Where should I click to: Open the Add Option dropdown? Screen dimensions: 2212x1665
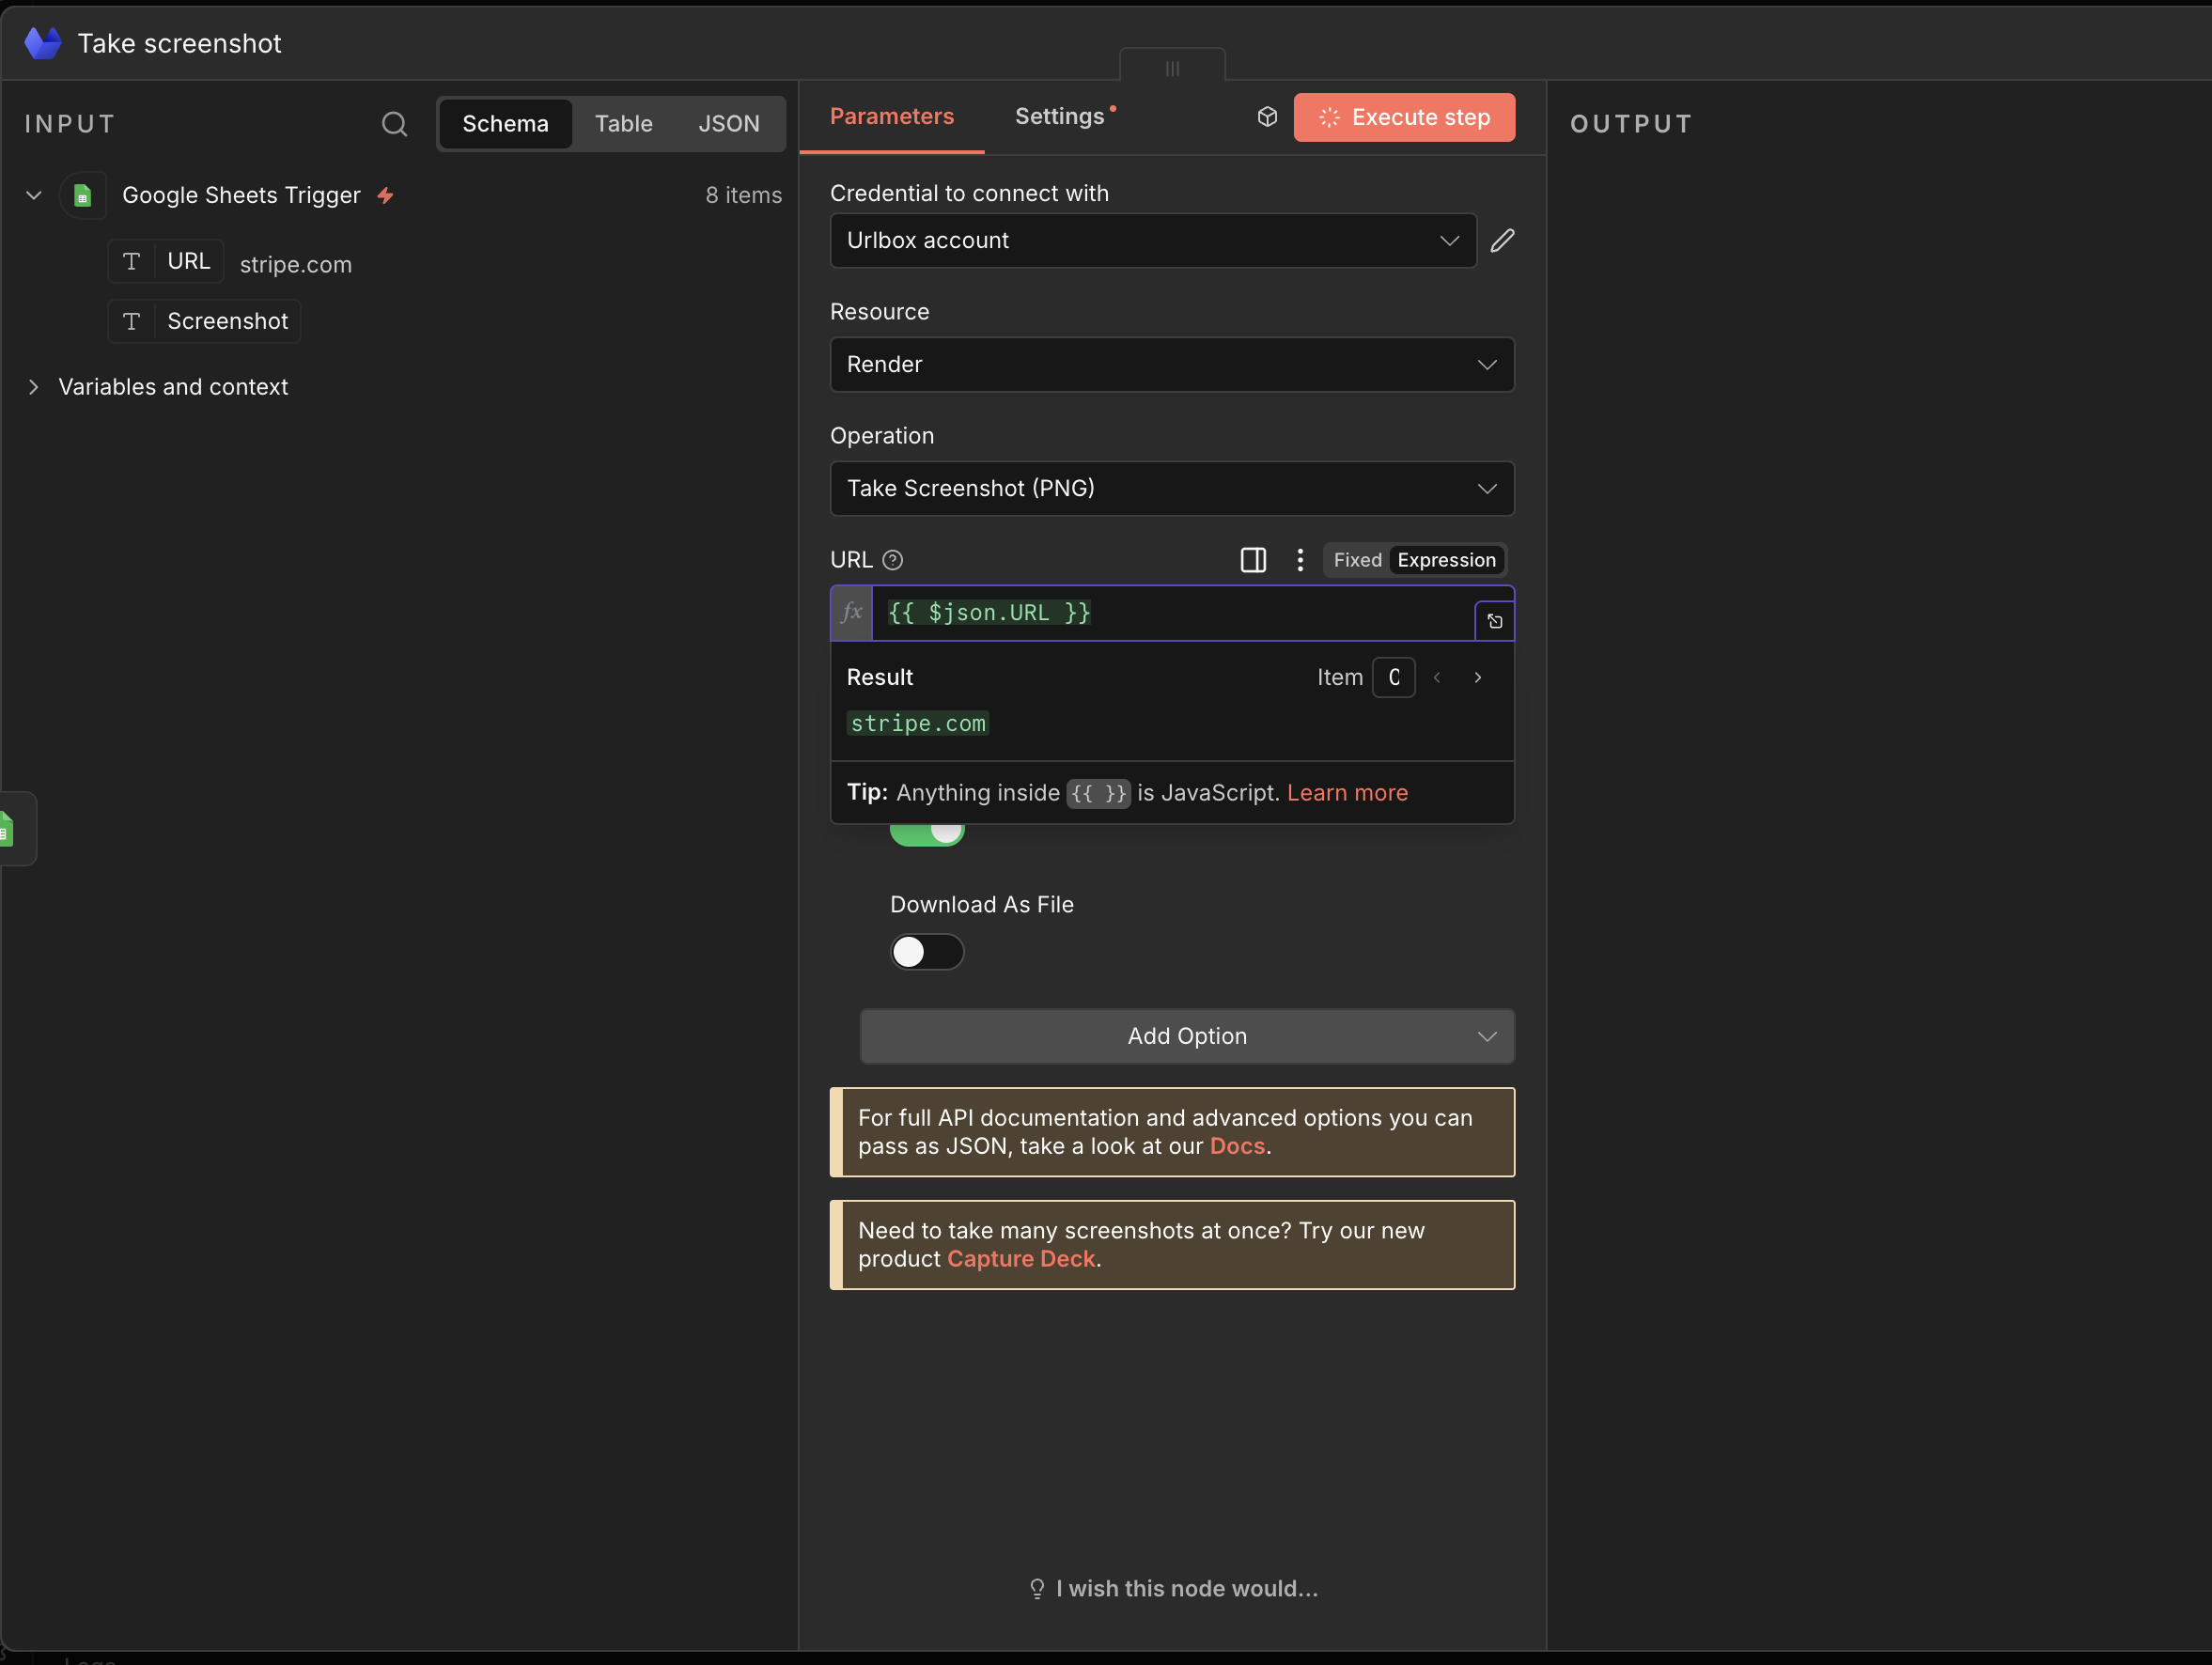(1186, 1036)
